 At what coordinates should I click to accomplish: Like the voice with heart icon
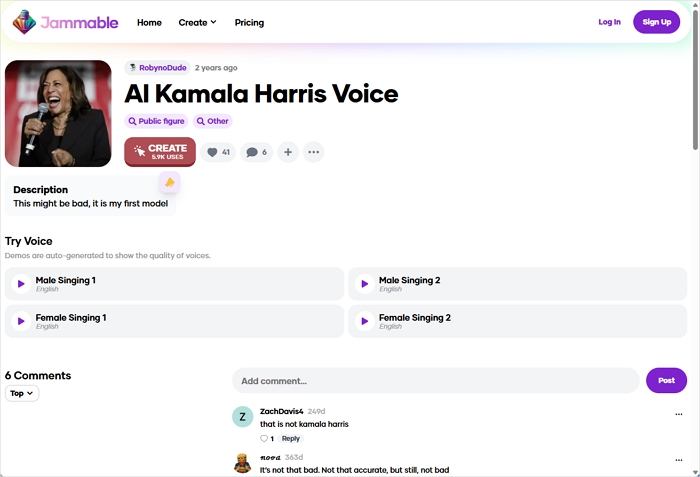[218, 152]
